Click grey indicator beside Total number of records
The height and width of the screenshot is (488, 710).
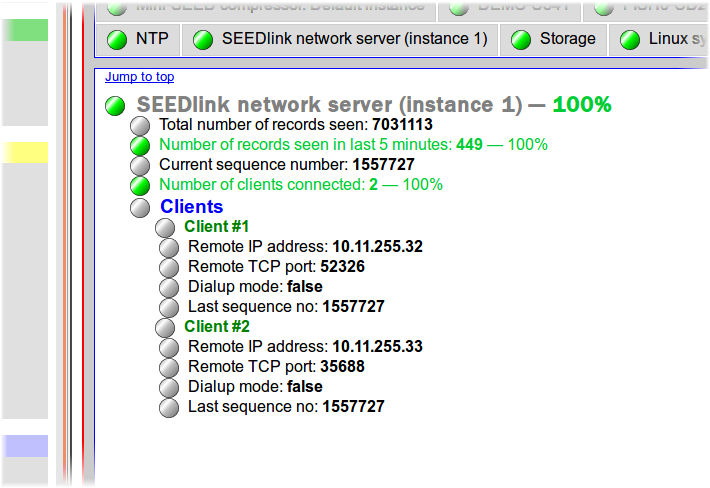140,126
